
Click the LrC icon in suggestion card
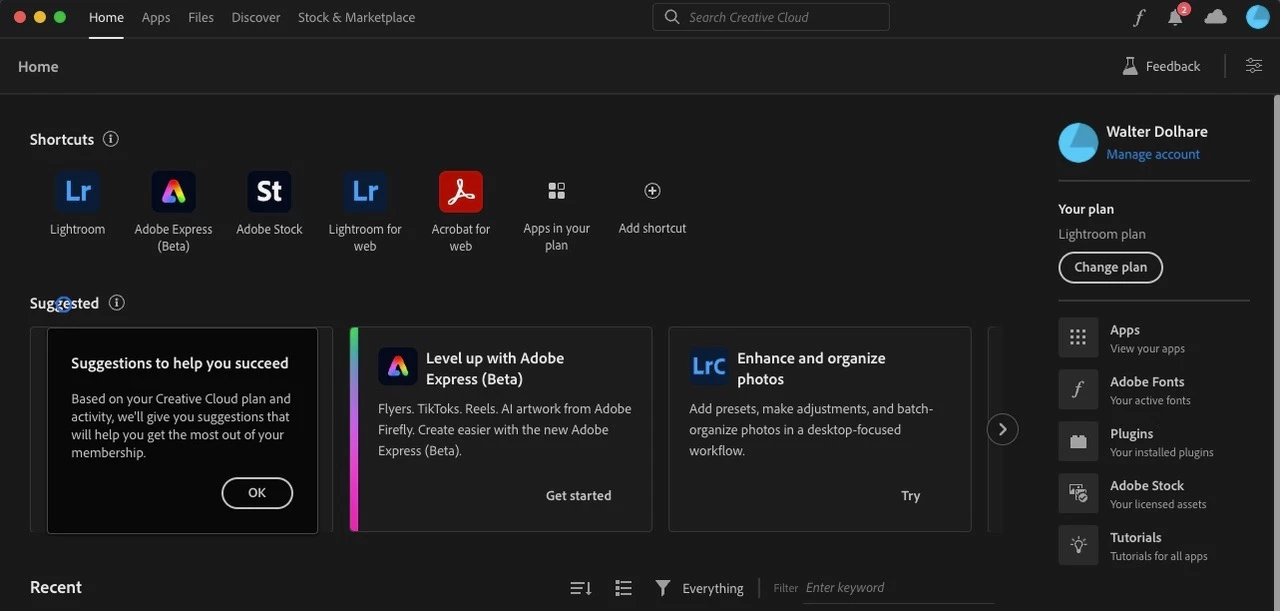point(709,367)
